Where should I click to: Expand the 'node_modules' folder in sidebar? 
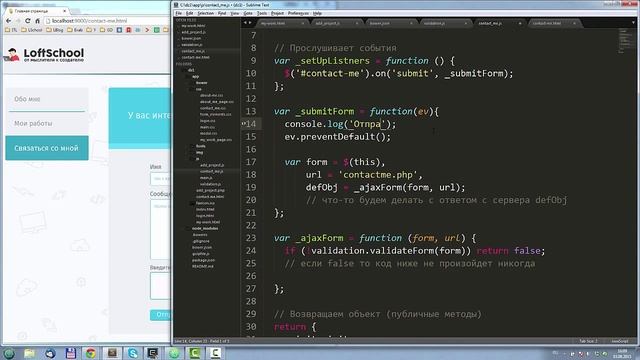(x=204, y=229)
